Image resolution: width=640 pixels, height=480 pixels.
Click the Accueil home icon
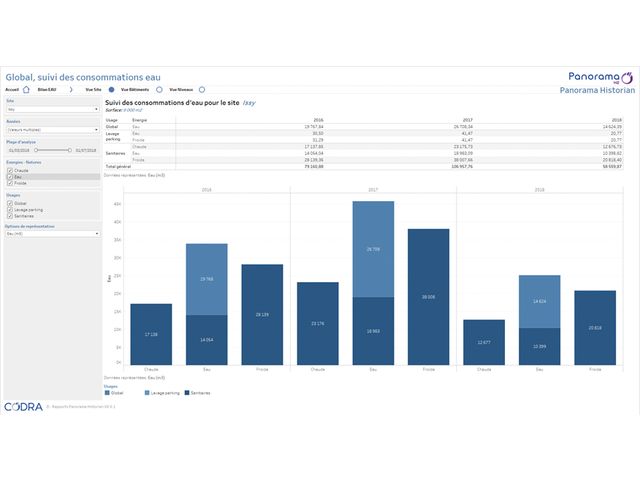27,89
